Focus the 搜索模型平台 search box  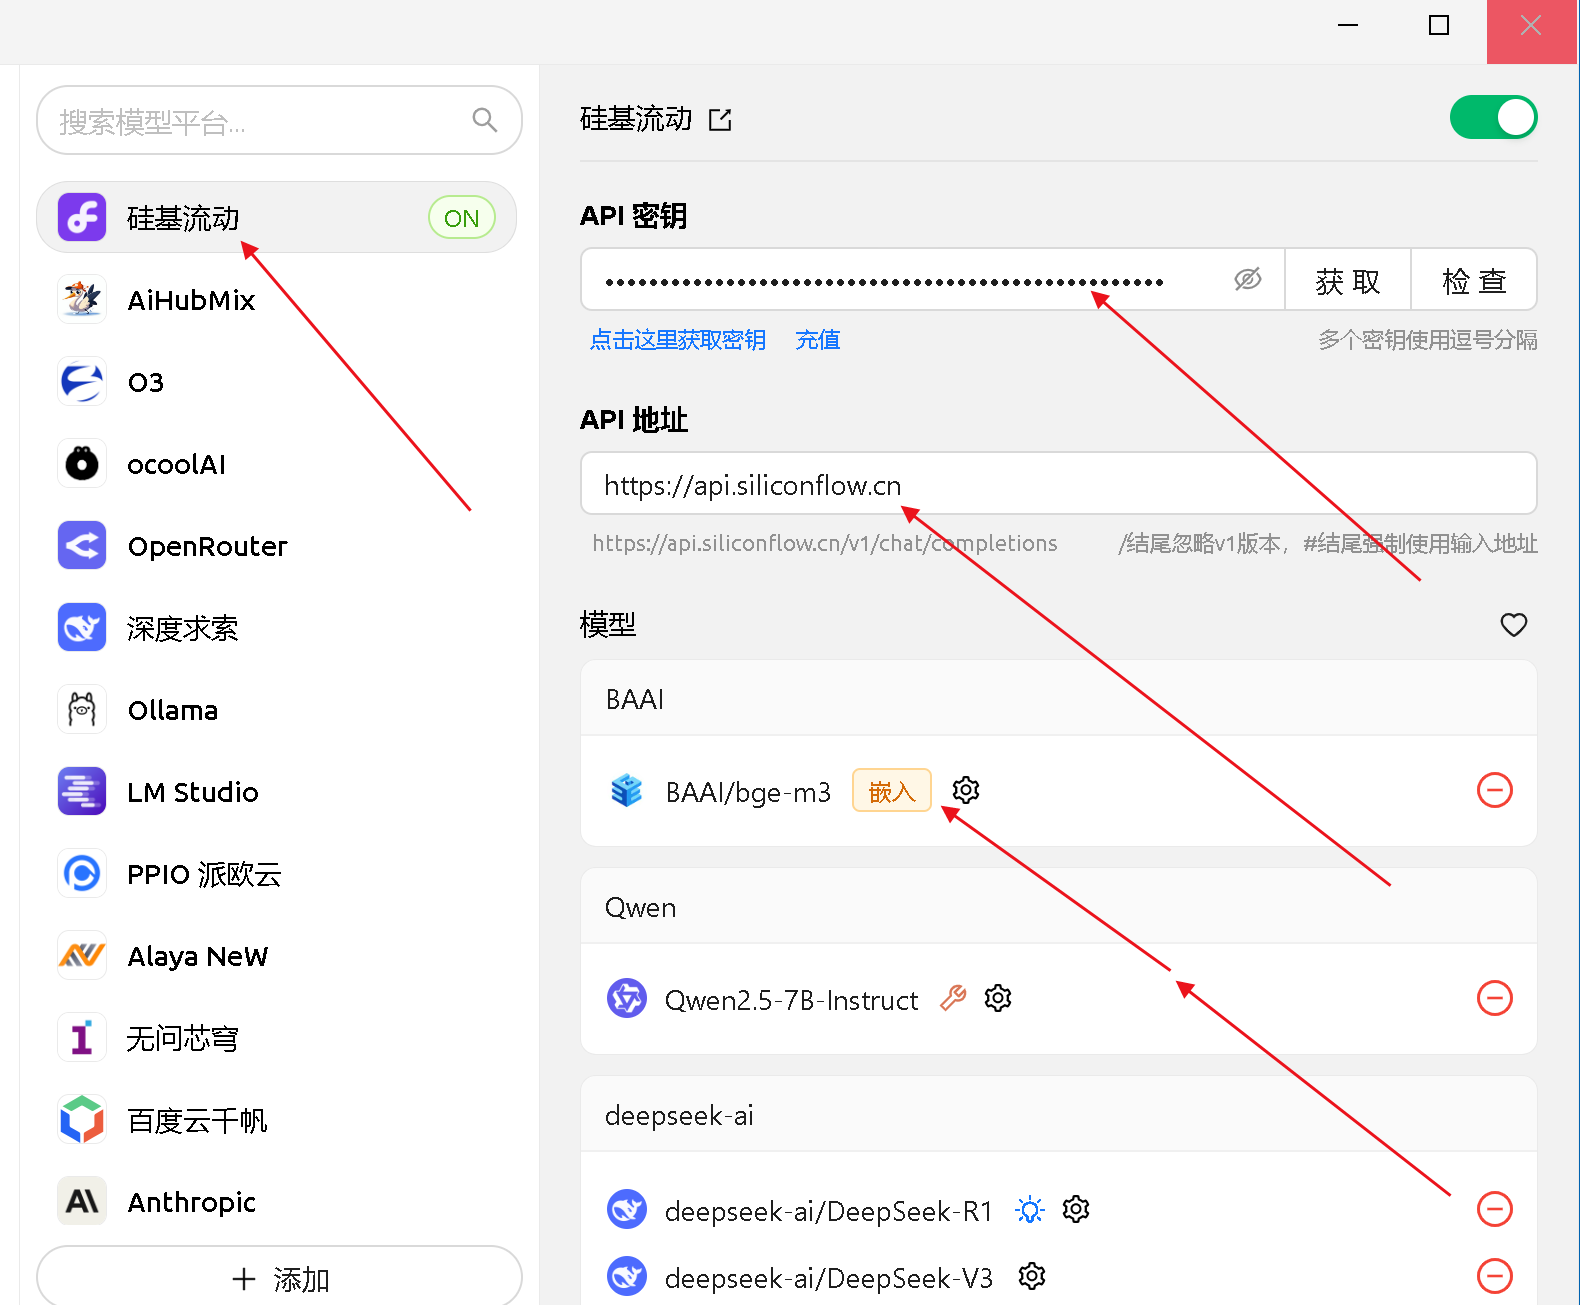[279, 120]
